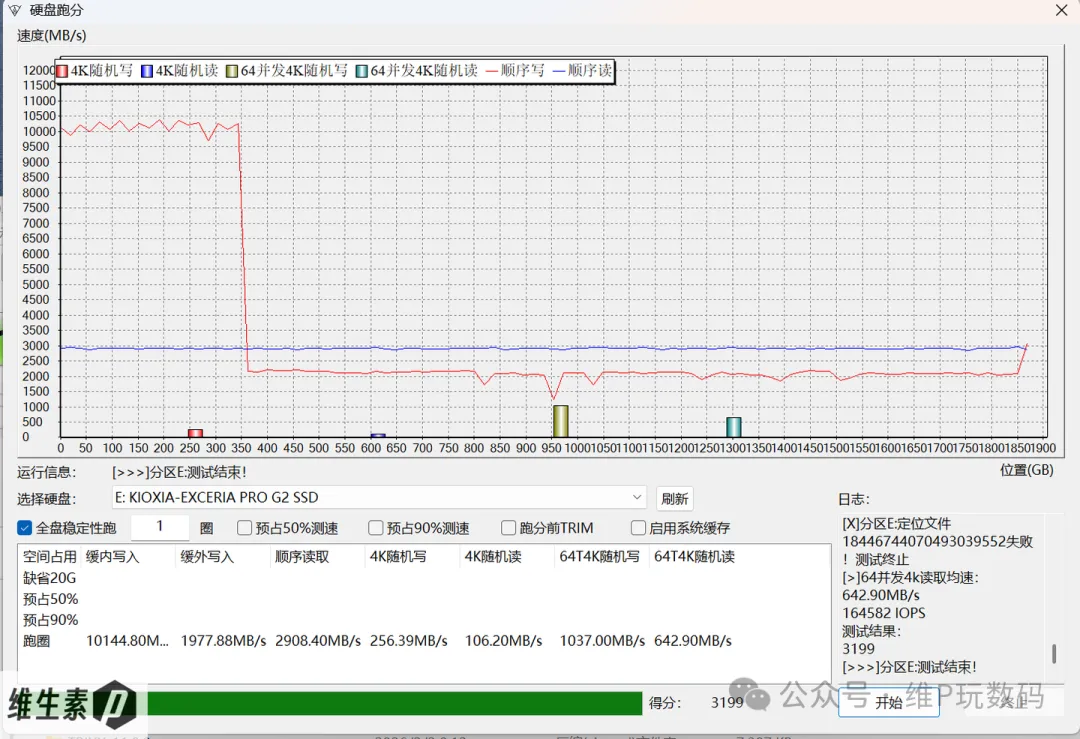Screen dimensions: 1080x739
Task: Click the log panel scrollbar thumb
Action: [1054, 654]
